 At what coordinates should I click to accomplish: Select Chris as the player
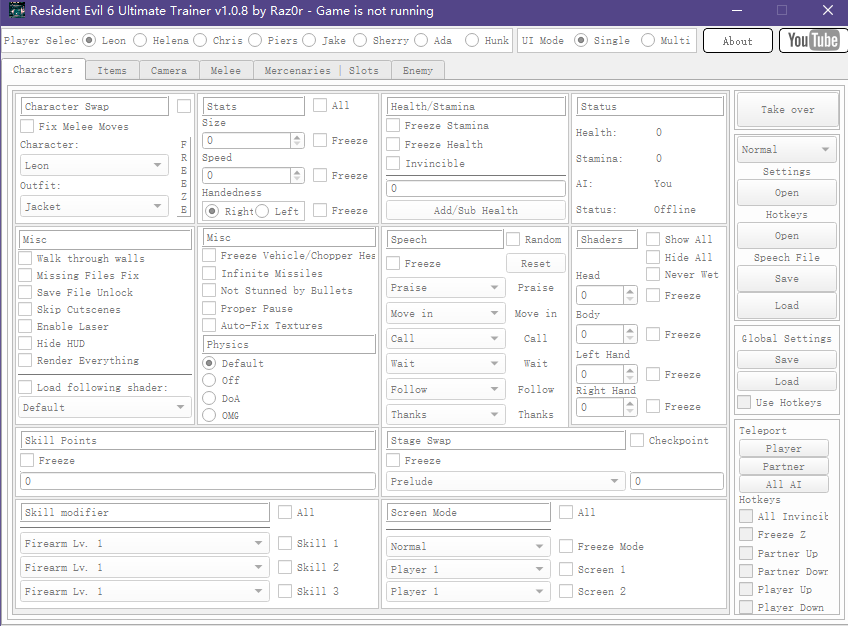[200, 41]
